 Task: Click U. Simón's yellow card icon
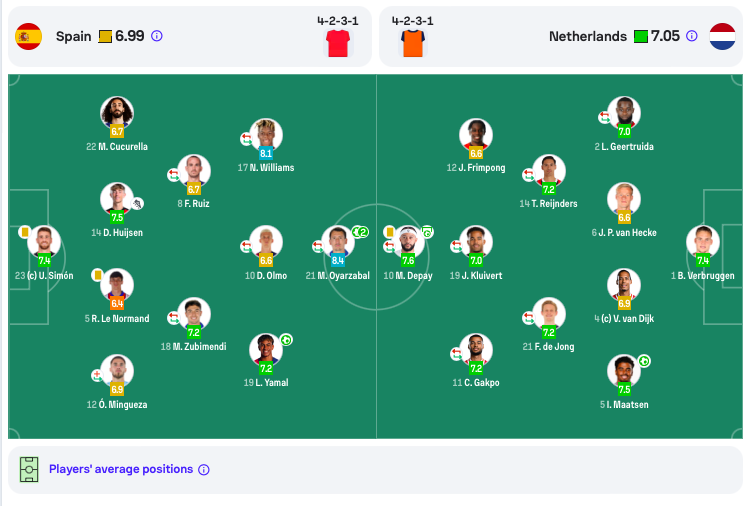tap(24, 232)
